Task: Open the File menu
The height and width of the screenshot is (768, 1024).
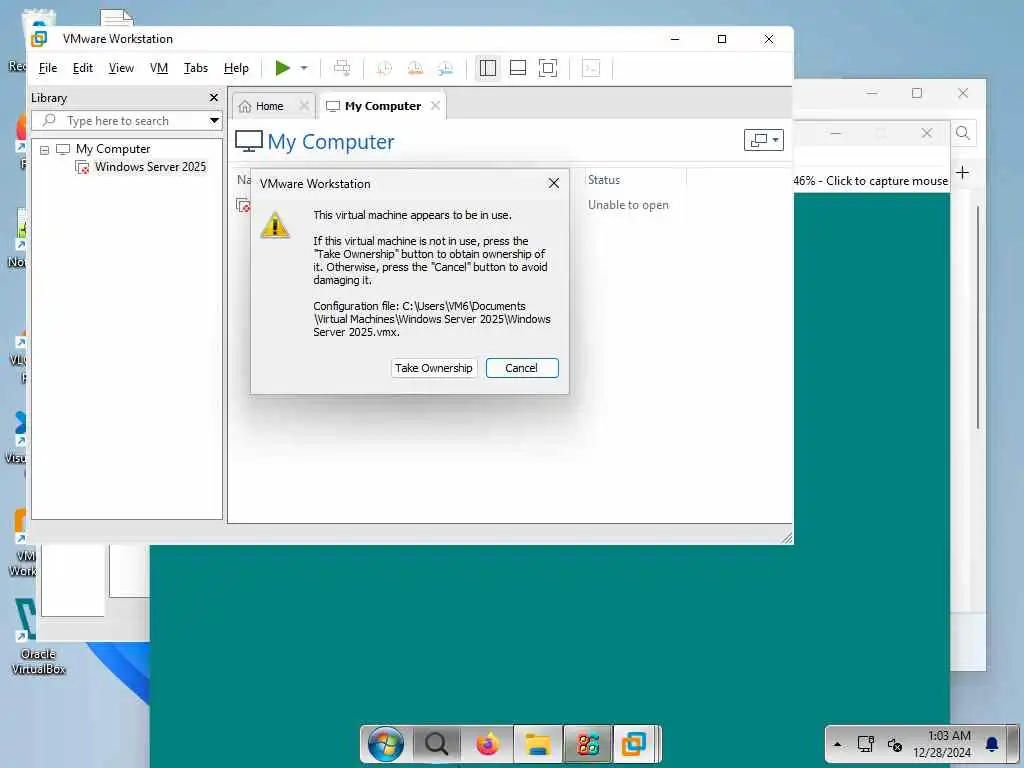Action: tap(48, 68)
